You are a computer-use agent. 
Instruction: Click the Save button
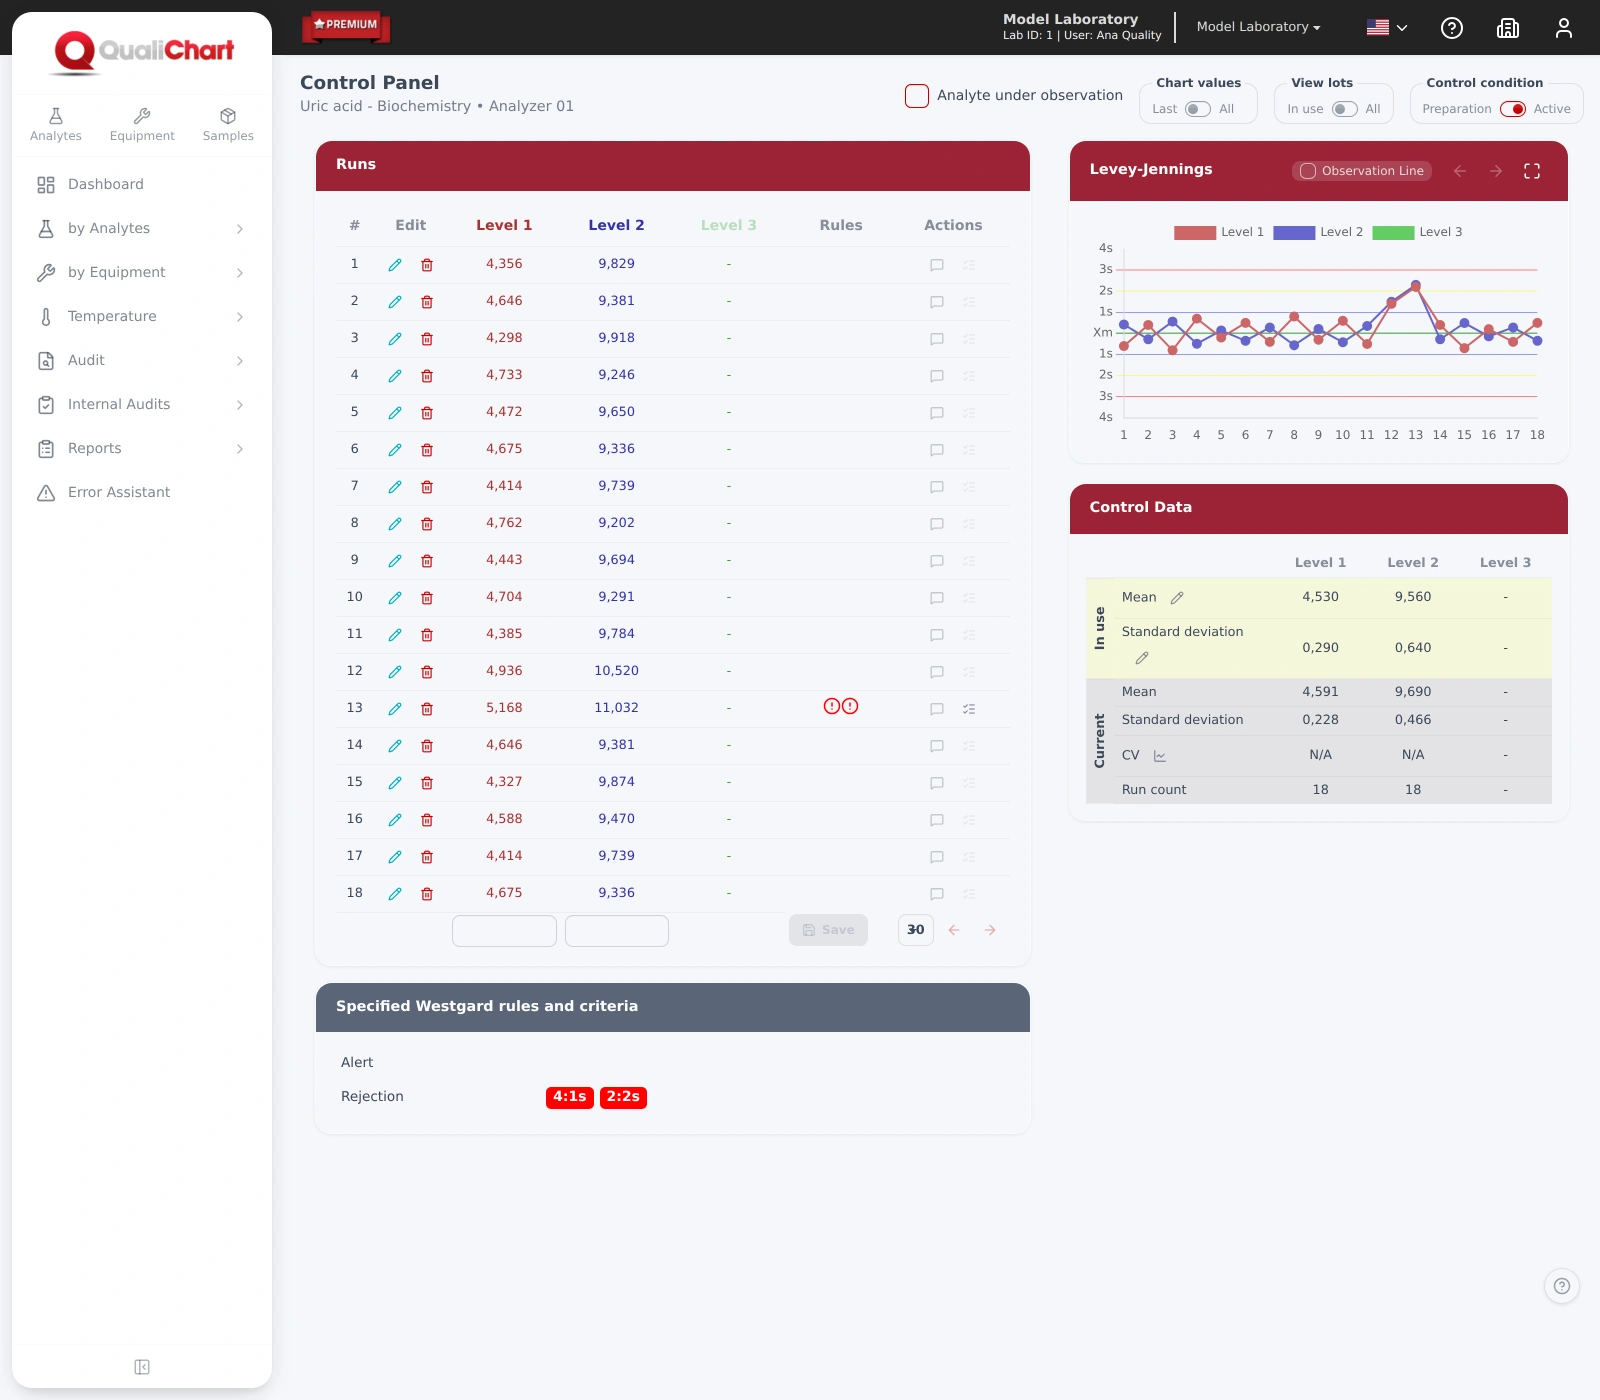(828, 930)
